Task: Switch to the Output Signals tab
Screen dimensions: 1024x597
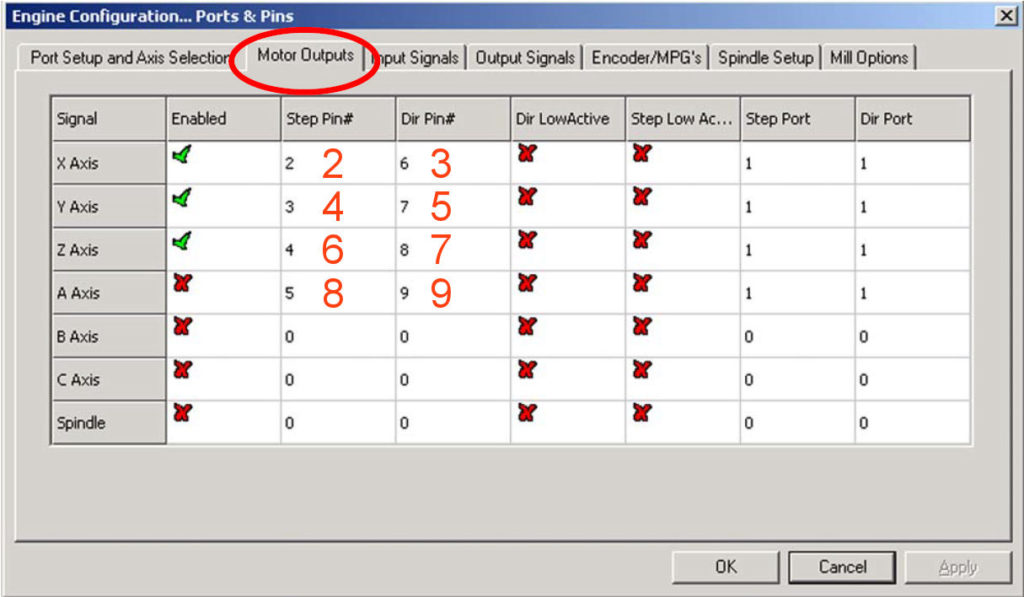Action: click(525, 57)
